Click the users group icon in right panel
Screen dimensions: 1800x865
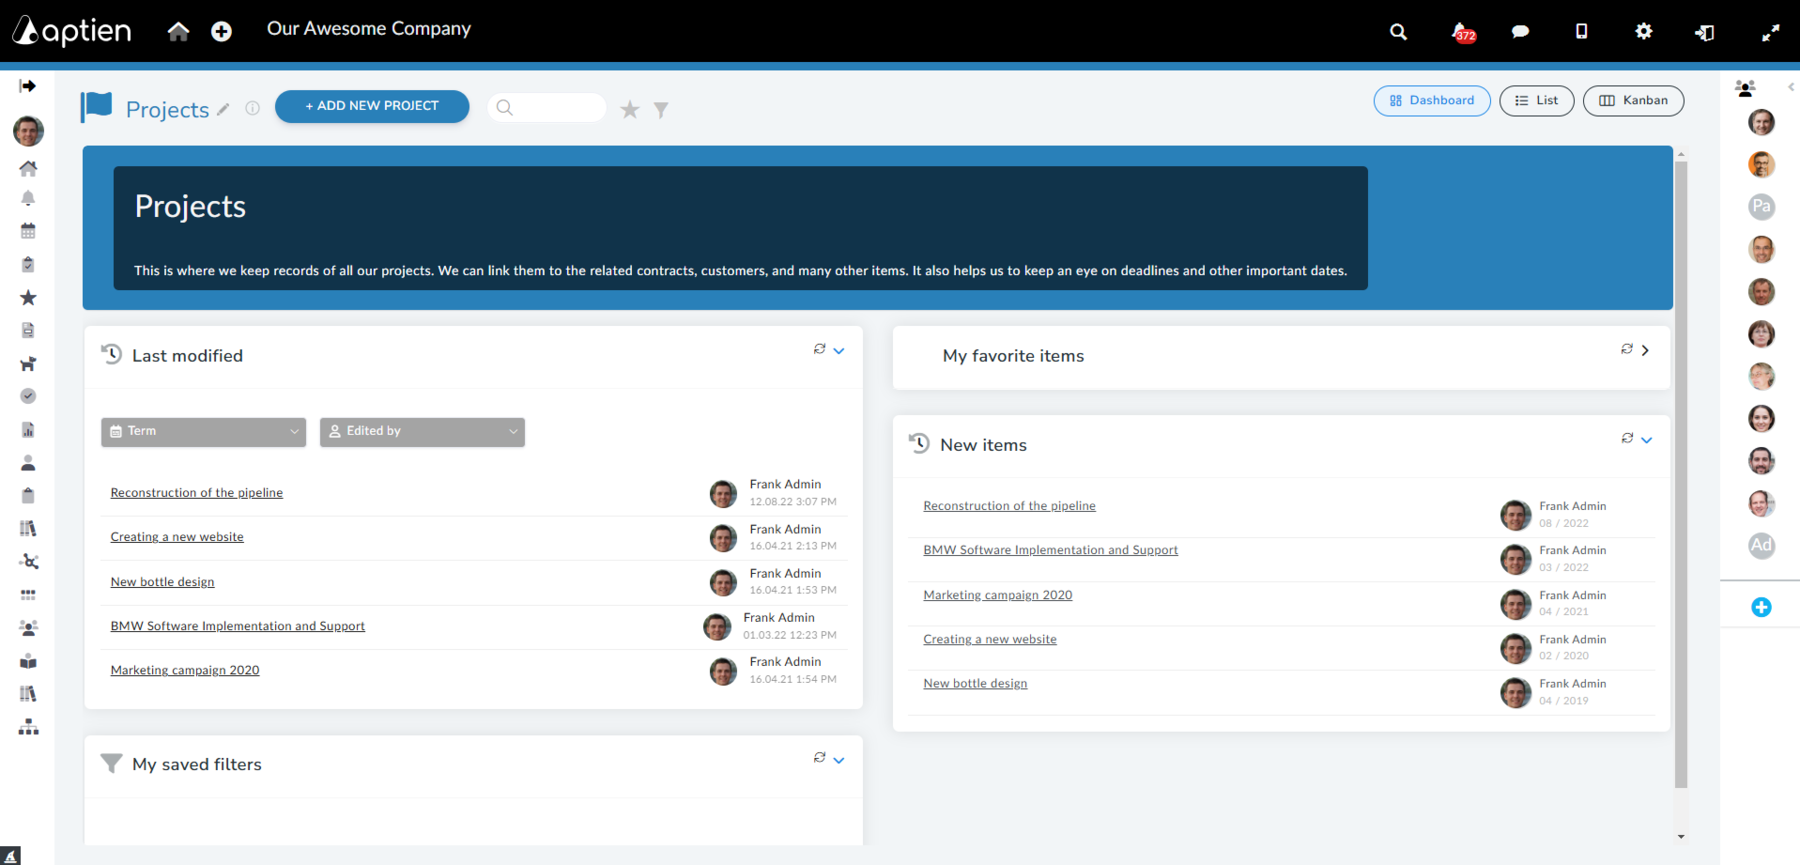pyautogui.click(x=1745, y=88)
